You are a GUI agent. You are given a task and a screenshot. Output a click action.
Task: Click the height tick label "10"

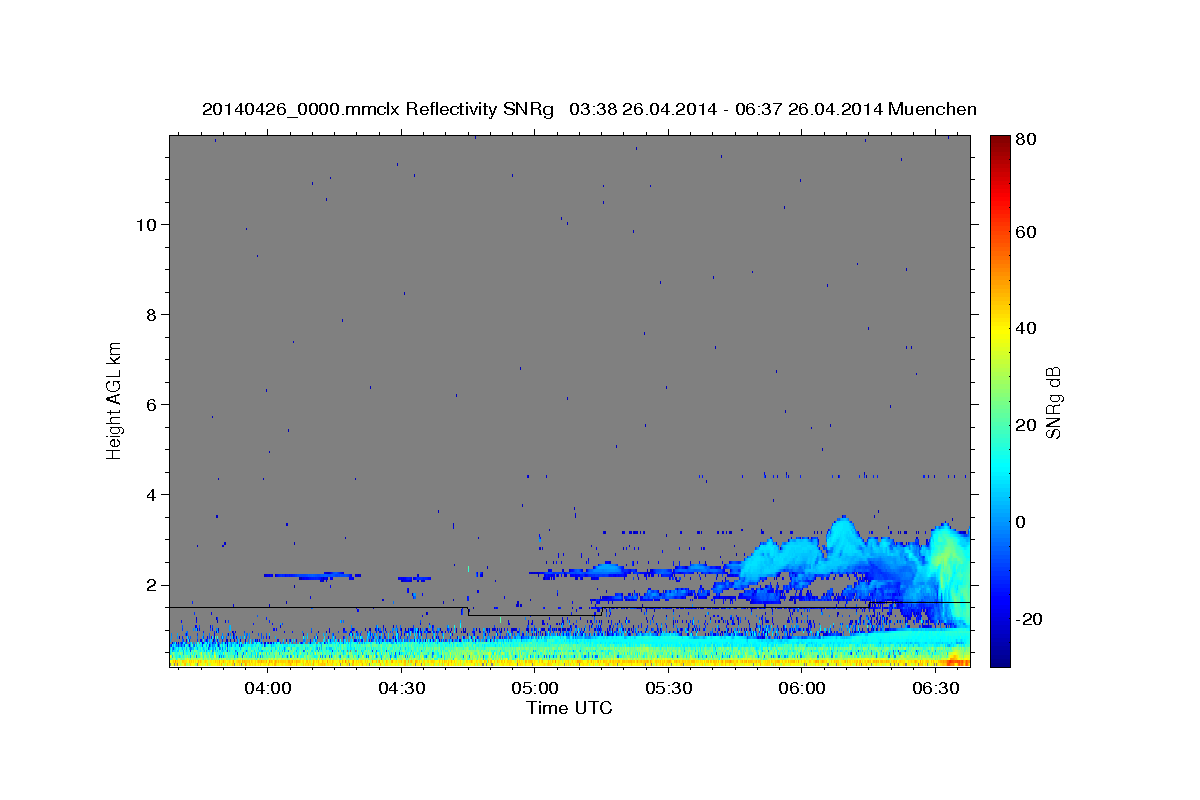146,224
